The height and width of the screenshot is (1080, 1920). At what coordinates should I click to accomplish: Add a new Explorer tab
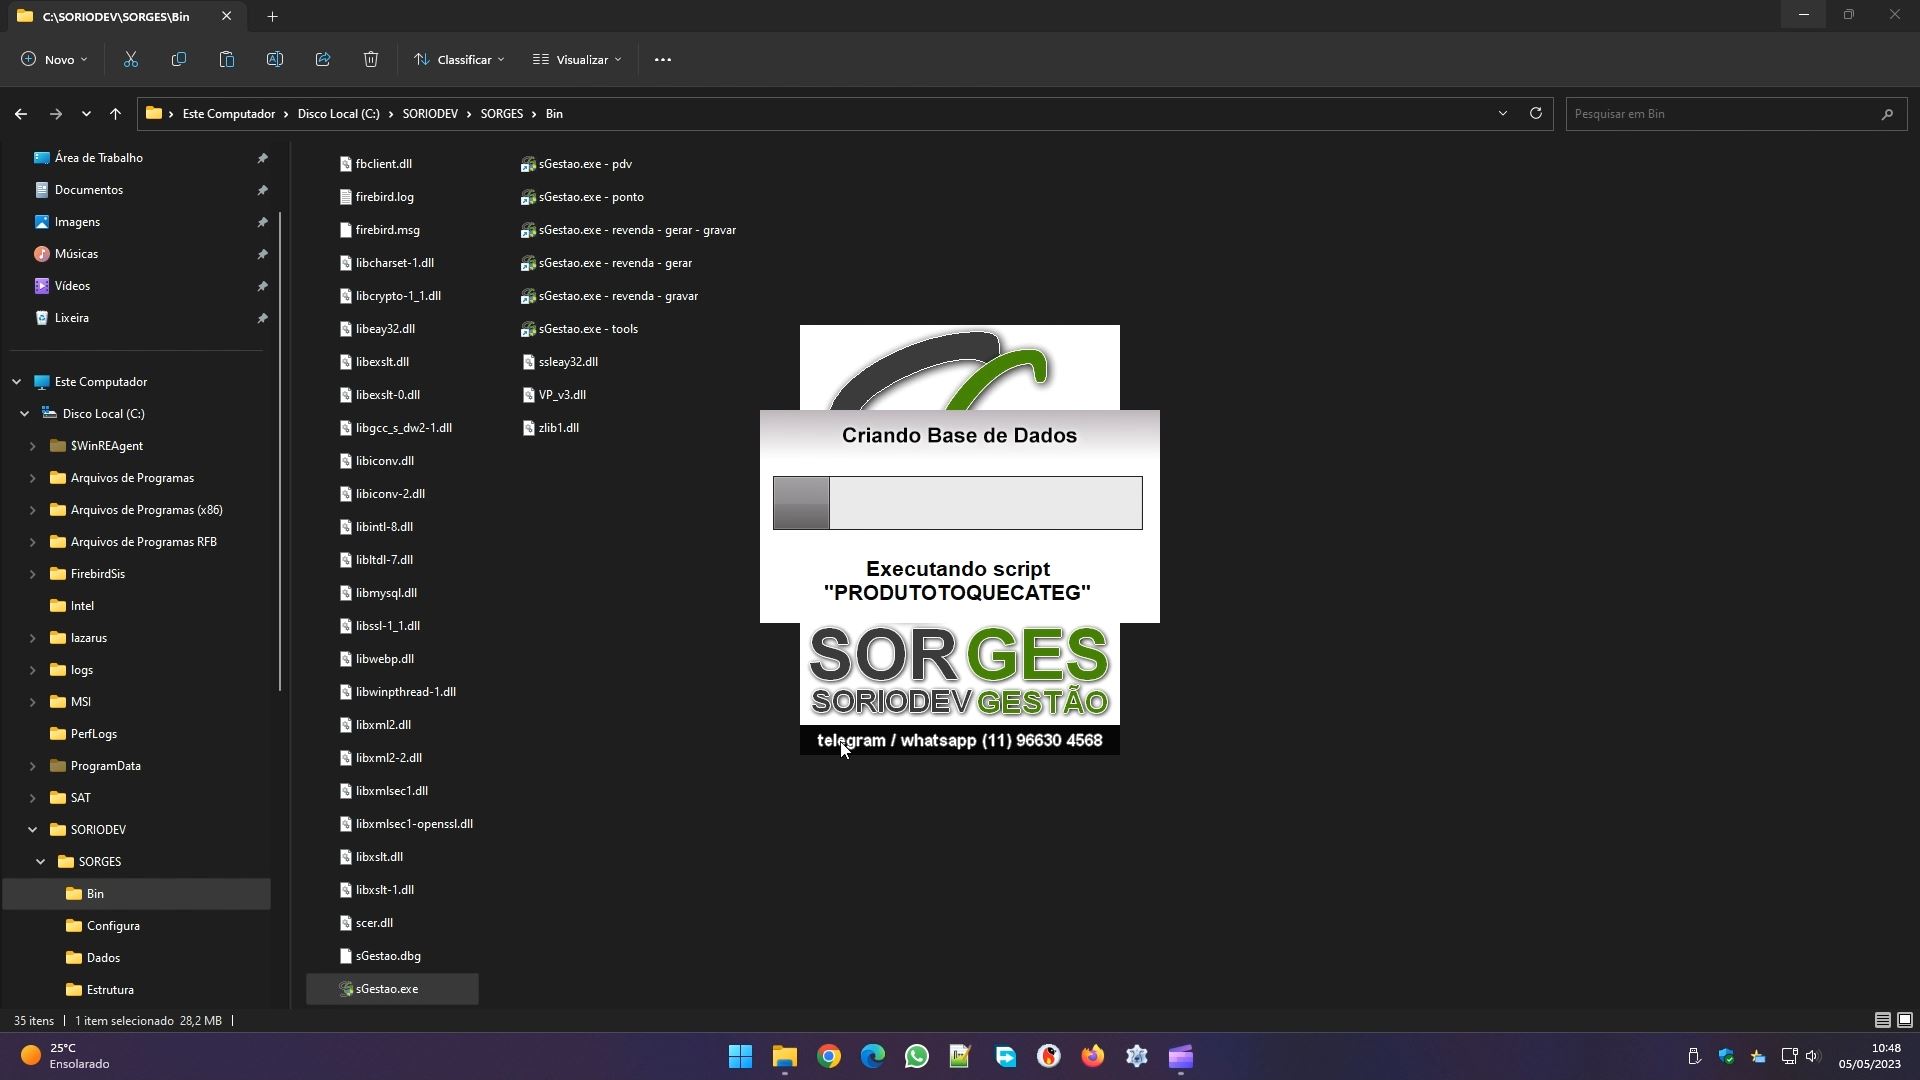click(x=272, y=16)
